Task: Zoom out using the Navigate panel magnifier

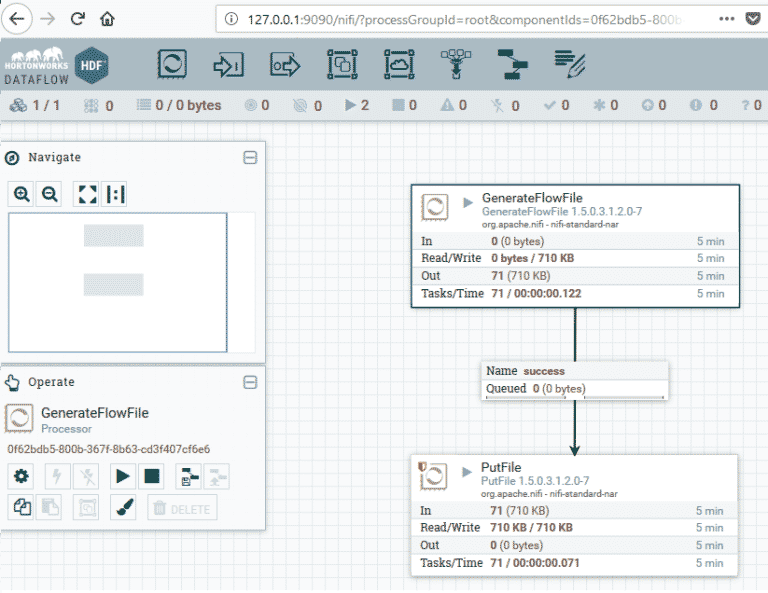Action: point(48,194)
